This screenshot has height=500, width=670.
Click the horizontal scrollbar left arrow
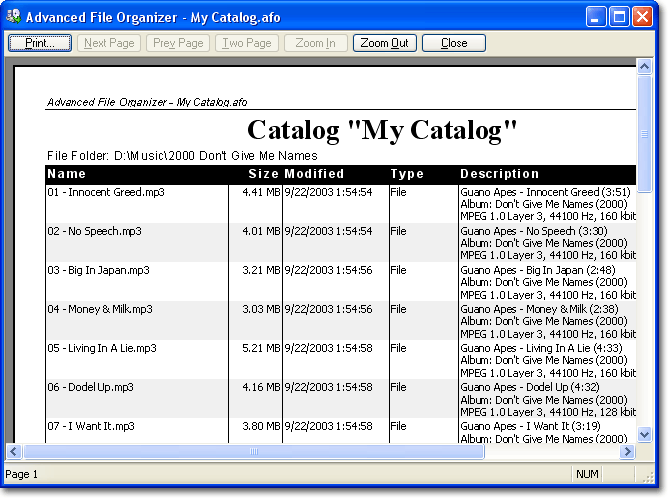pyautogui.click(x=14, y=452)
